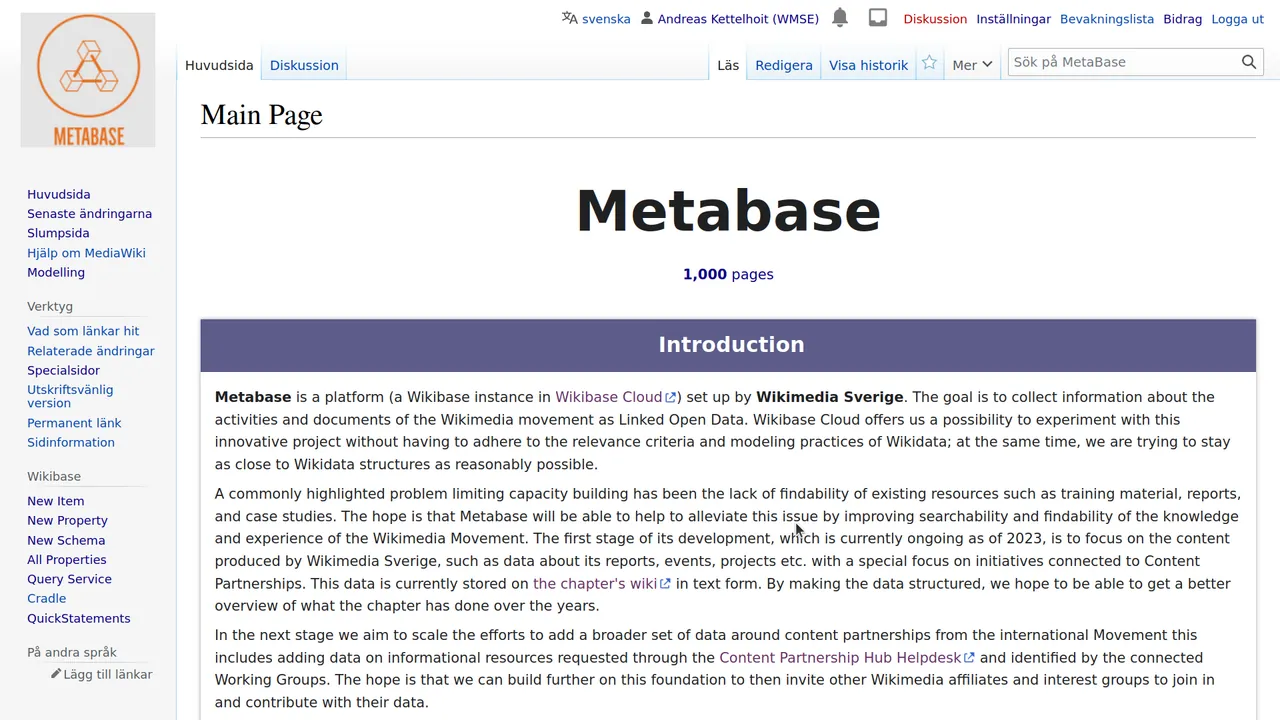This screenshot has width=1280, height=720.
Task: Click the search magnifying glass button
Action: coord(1248,62)
